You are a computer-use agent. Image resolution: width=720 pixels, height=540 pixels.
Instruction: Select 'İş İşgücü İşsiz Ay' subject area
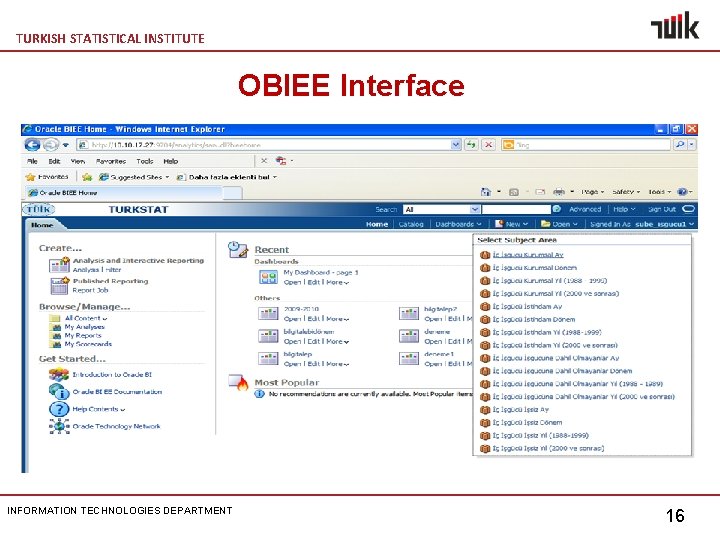tap(520, 410)
